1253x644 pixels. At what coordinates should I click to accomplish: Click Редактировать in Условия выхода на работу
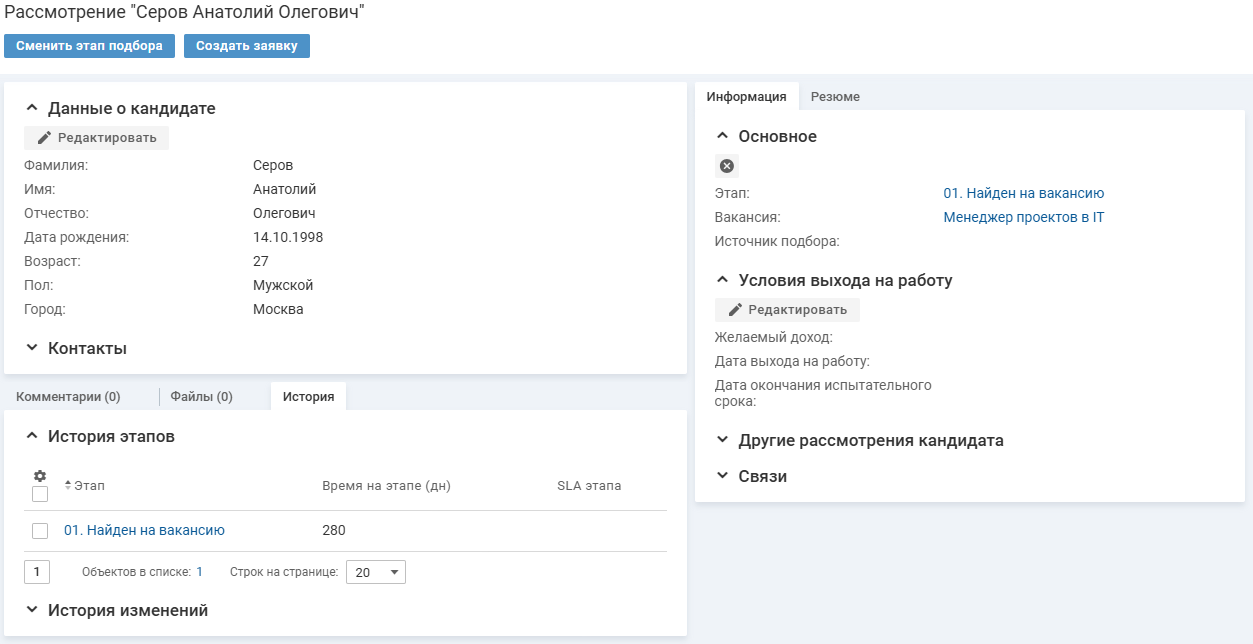tap(787, 310)
